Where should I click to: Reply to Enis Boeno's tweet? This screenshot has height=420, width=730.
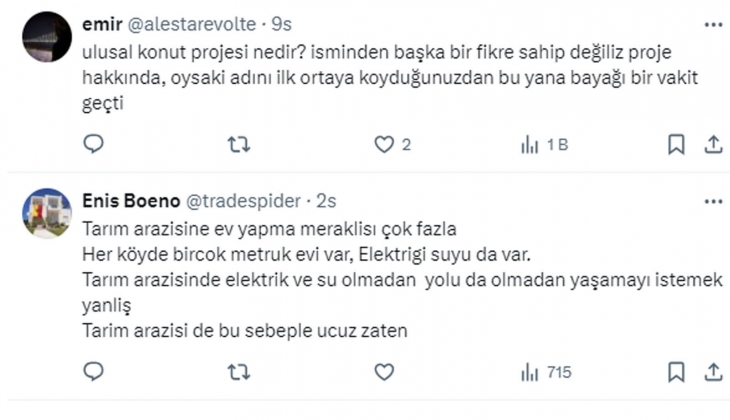coord(93,372)
